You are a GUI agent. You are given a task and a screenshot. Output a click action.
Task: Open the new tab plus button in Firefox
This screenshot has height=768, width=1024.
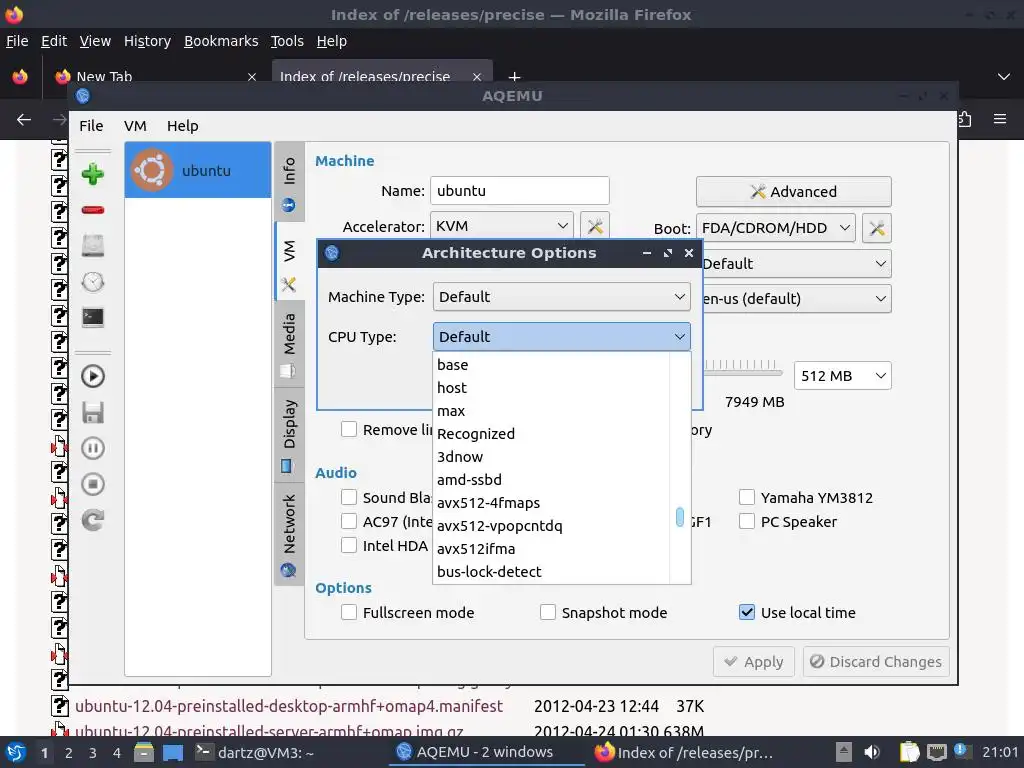[515, 77]
